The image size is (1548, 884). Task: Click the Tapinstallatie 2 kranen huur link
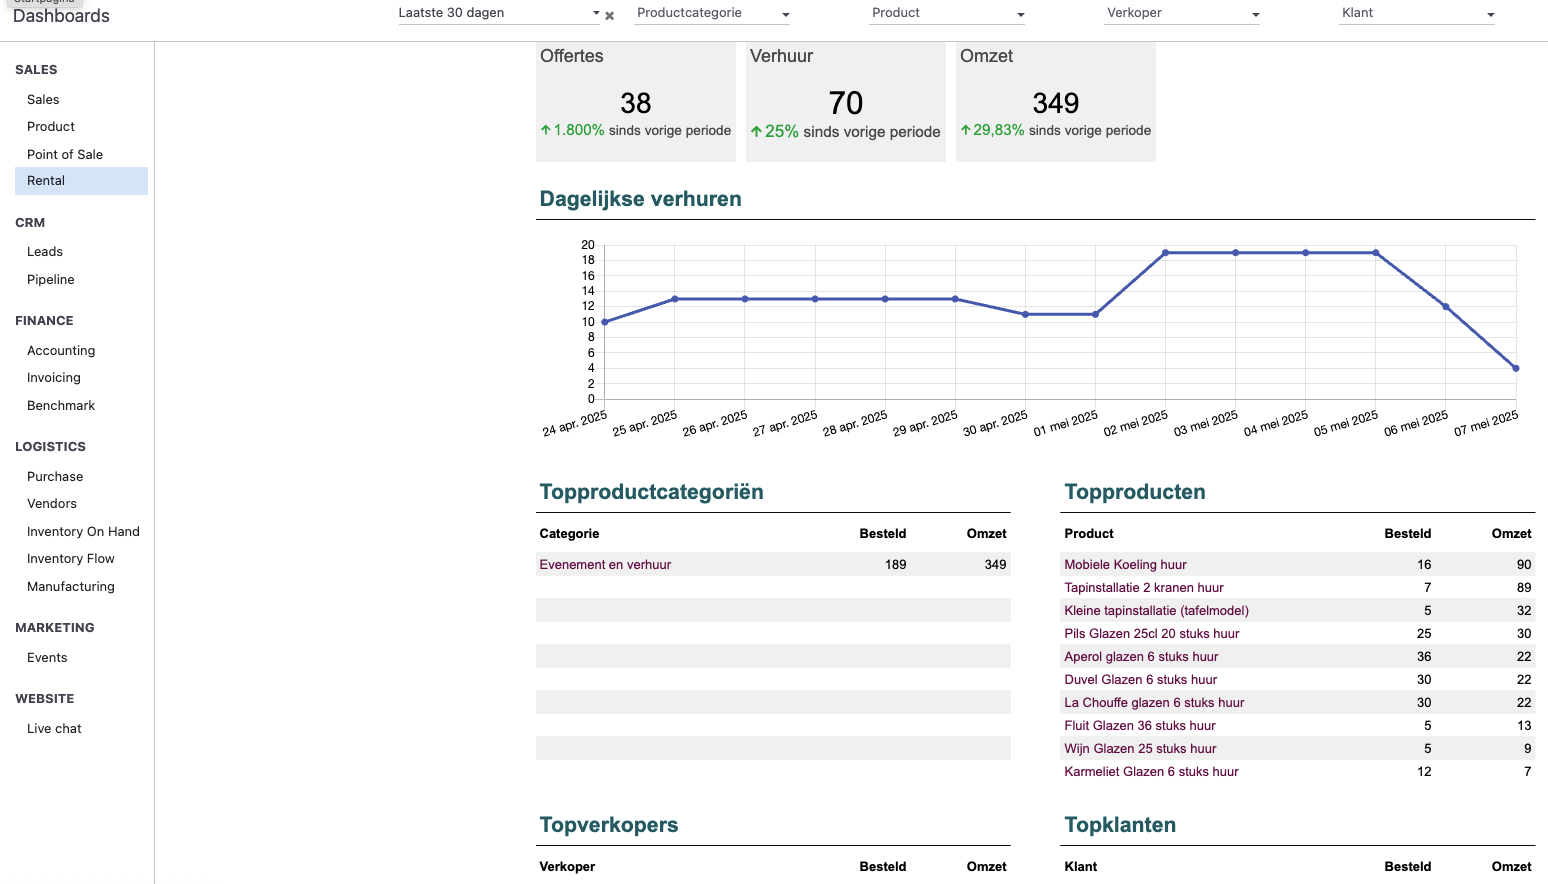(1143, 588)
